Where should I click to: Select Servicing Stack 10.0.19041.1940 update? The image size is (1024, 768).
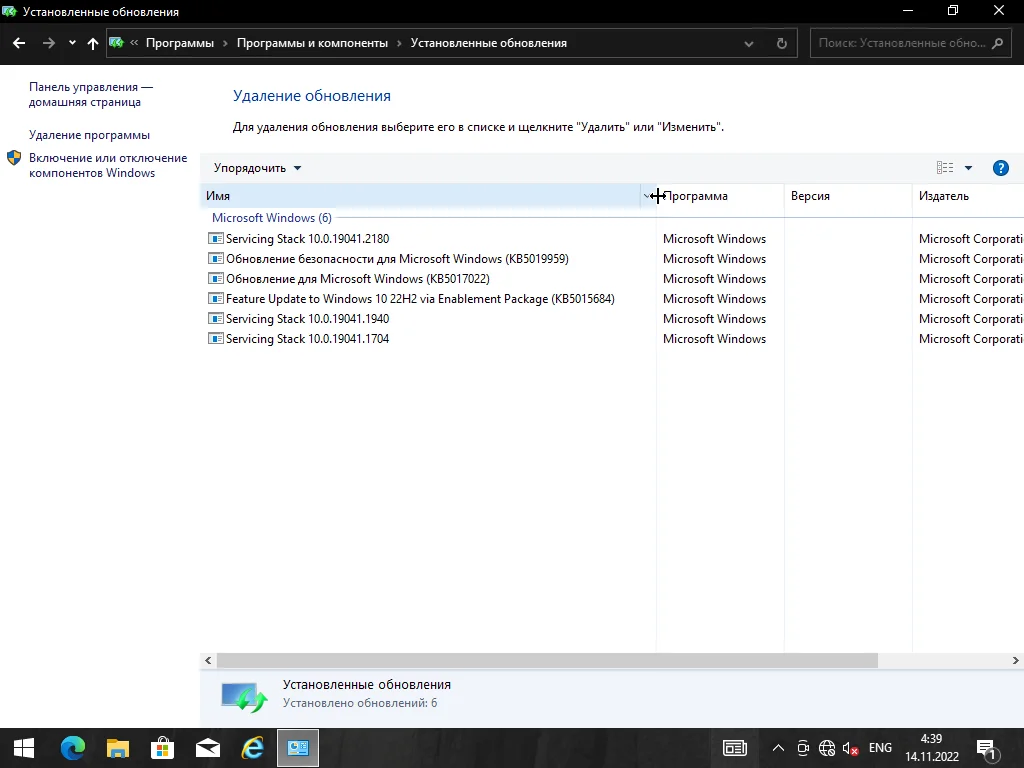tap(307, 319)
